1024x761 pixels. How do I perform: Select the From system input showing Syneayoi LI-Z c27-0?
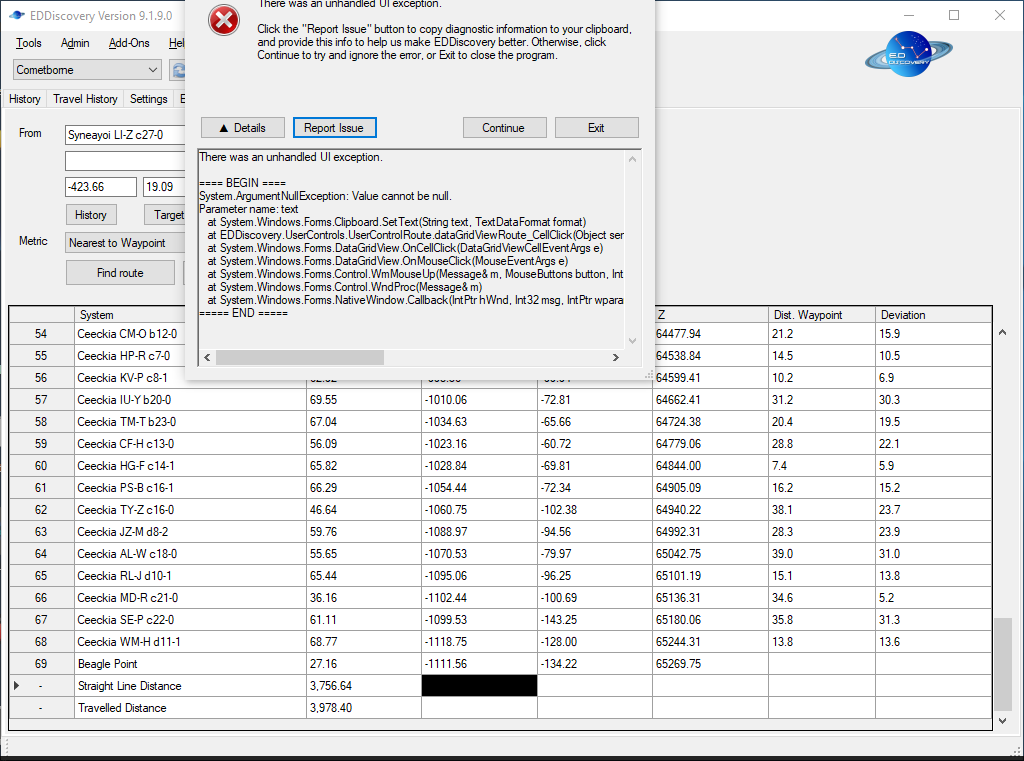click(125, 134)
